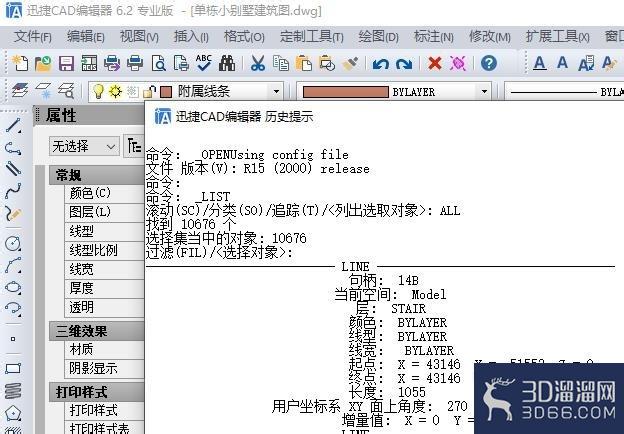The width and height of the screenshot is (624, 434).
Task: Select the Circle tool
Action: pos(13,243)
